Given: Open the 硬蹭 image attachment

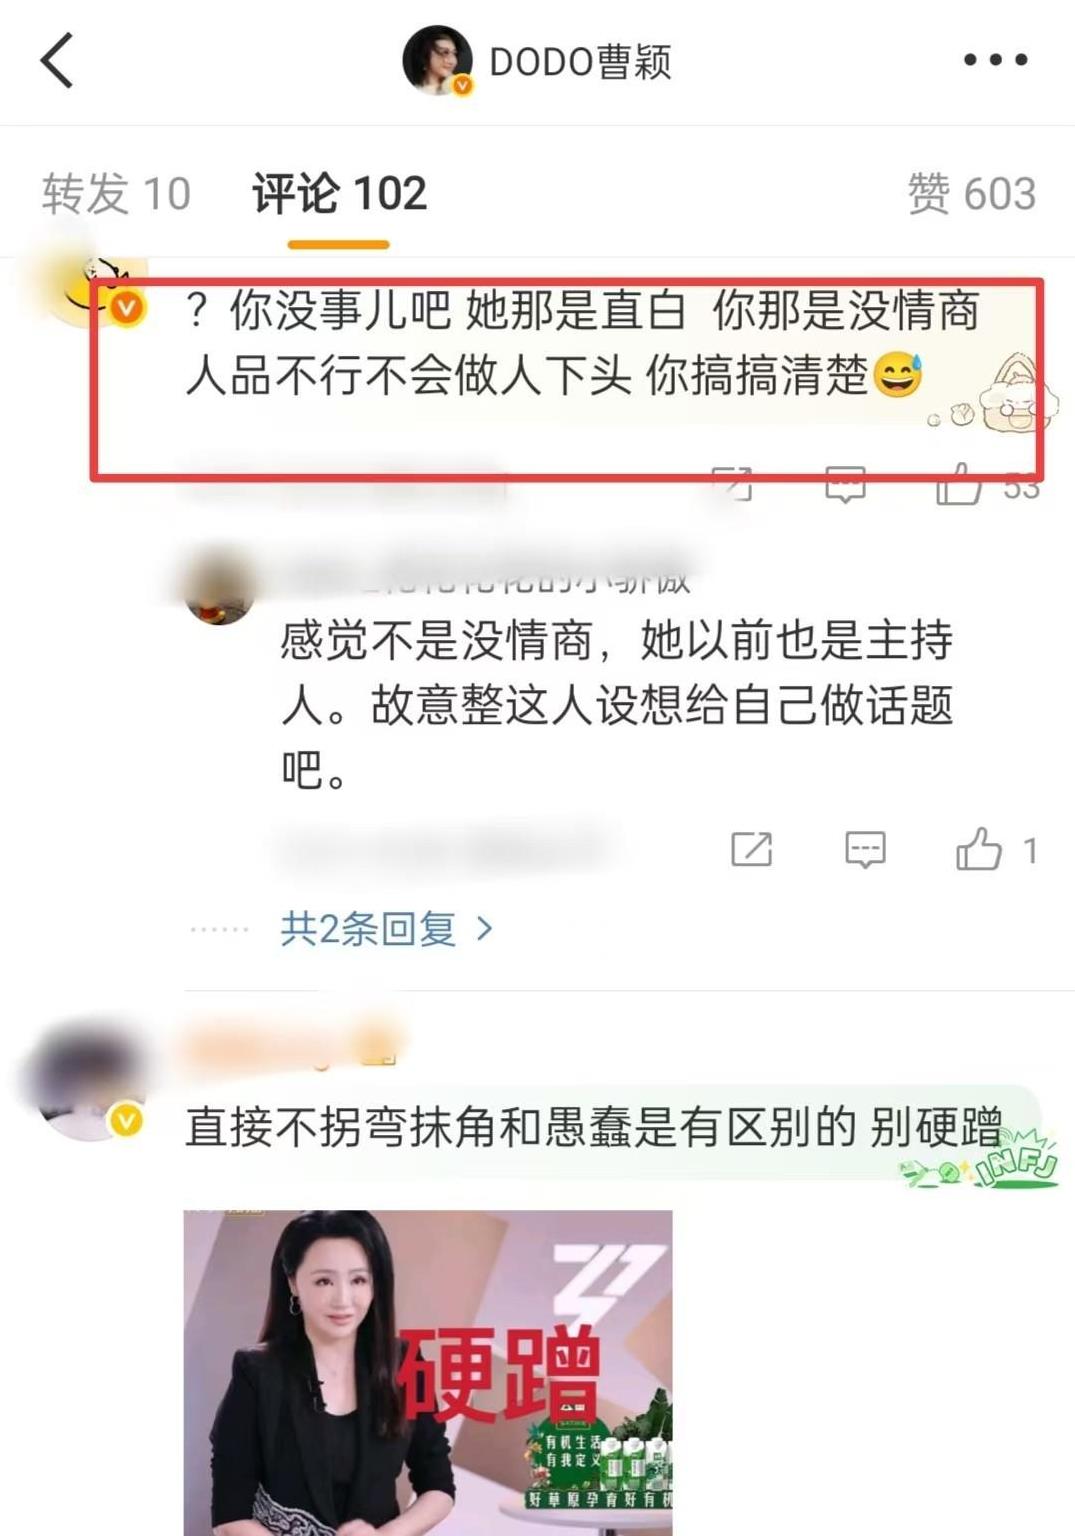Looking at the screenshot, I should point(428,1372).
